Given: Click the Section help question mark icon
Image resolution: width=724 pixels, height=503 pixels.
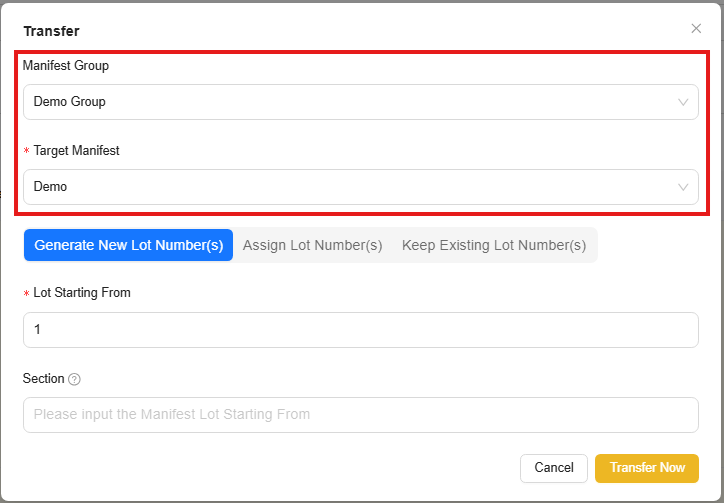Looking at the screenshot, I should tap(75, 379).
